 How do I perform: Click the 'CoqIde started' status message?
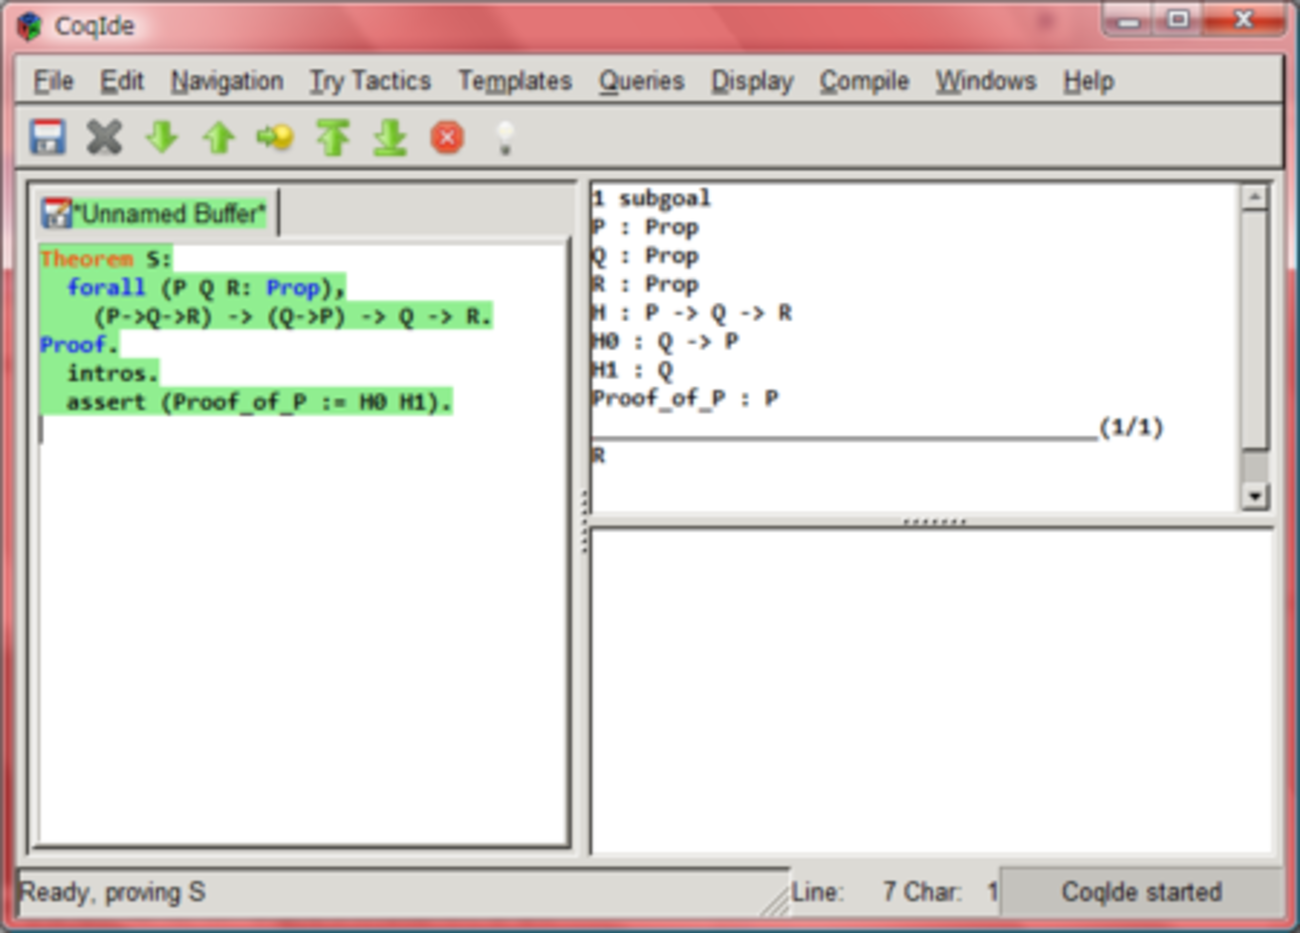tap(1142, 891)
